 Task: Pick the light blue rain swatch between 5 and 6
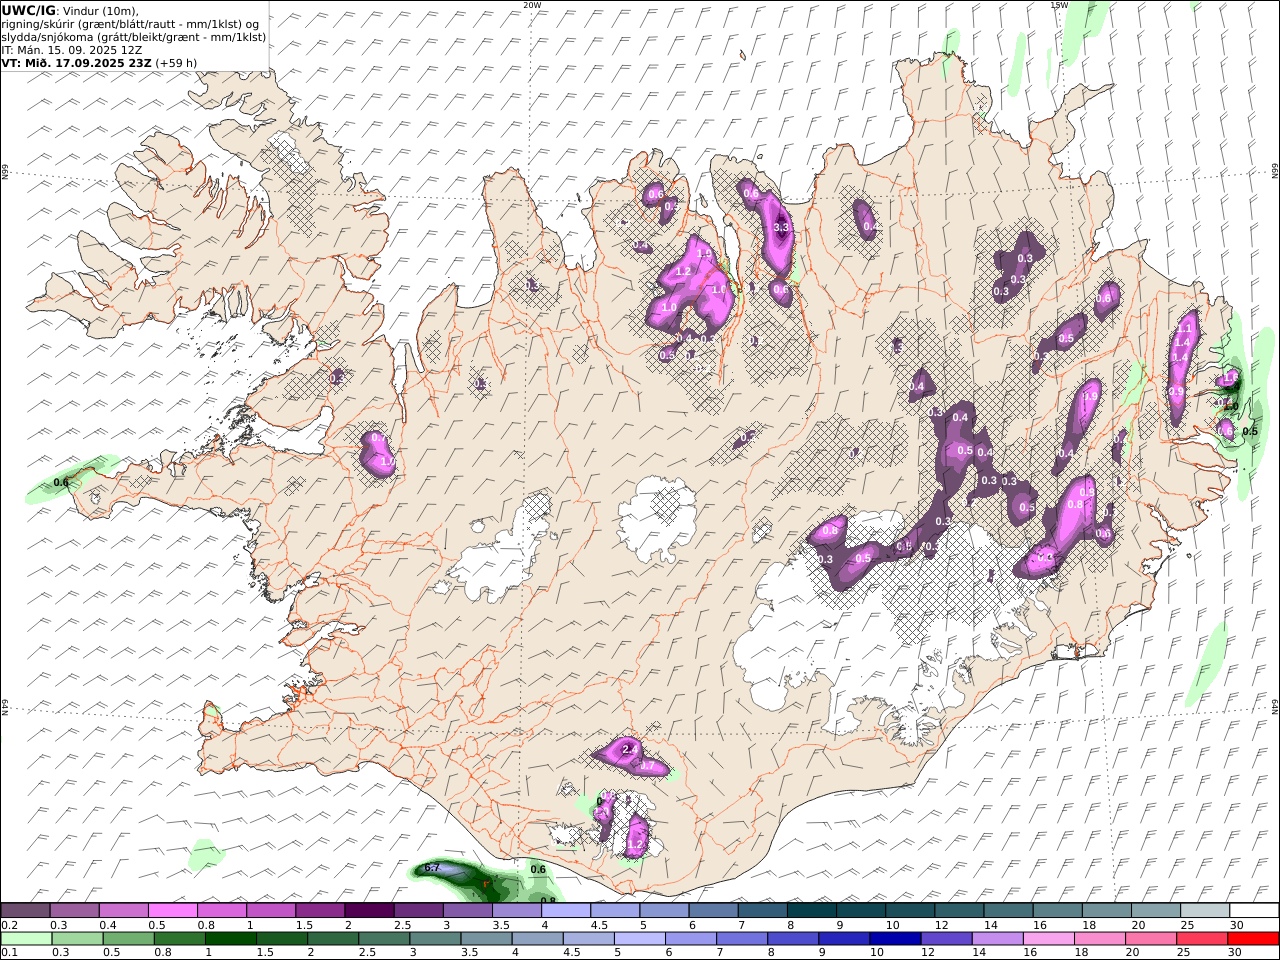pyautogui.click(x=640, y=939)
